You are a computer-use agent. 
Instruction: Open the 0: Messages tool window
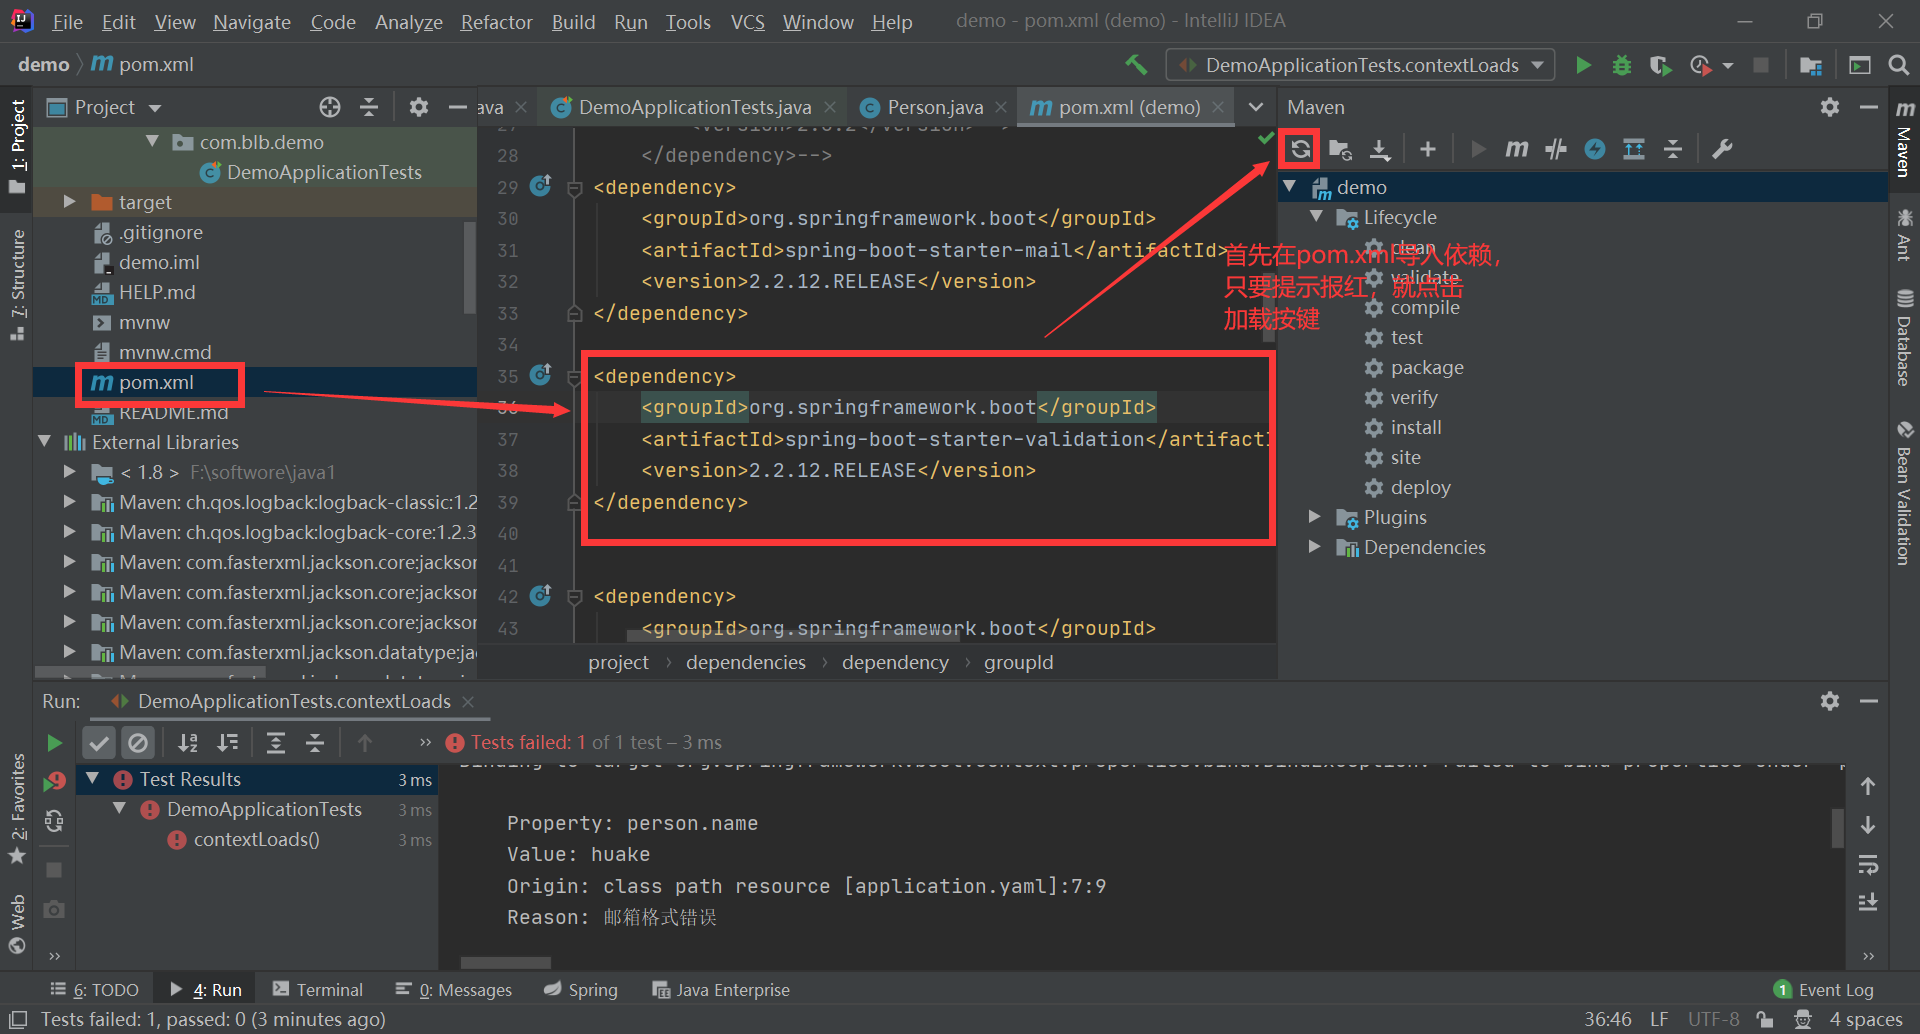pos(453,989)
